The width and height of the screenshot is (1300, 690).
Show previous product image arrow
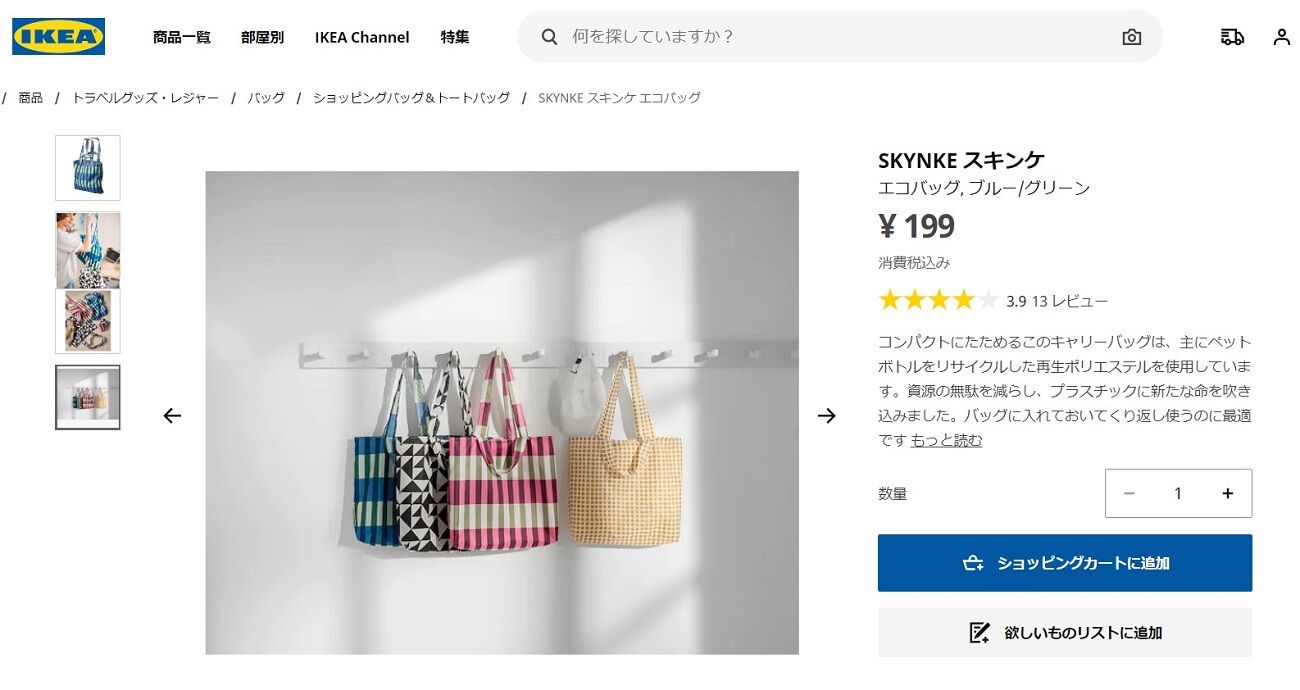pyautogui.click(x=172, y=415)
